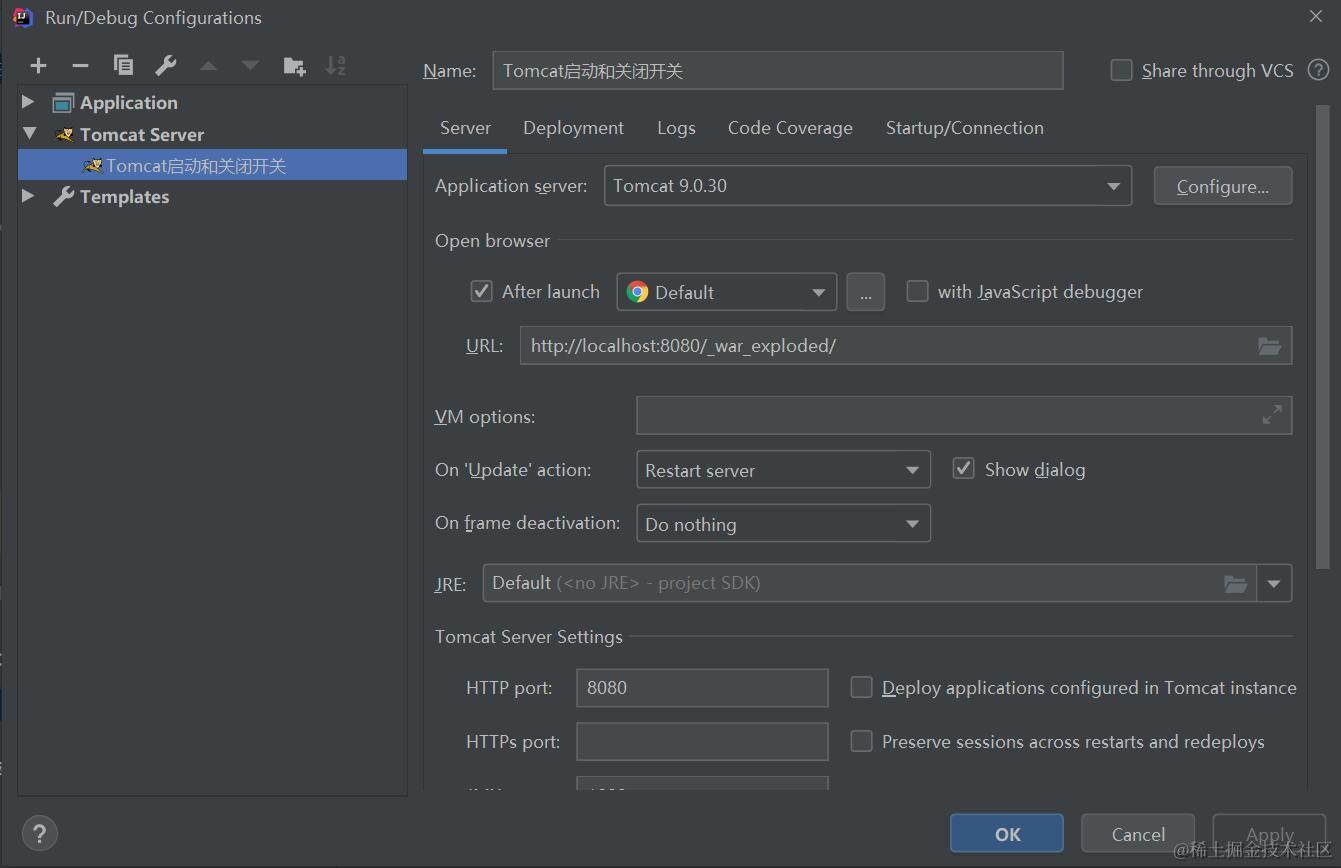Click the VM options input field

pos(964,415)
